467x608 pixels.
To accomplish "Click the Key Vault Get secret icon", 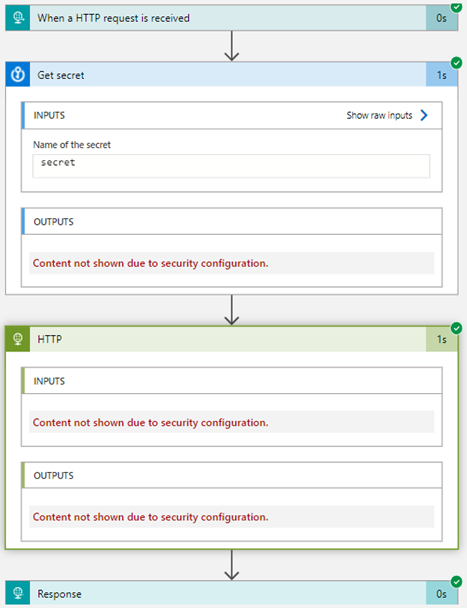I will pyautogui.click(x=18, y=74).
